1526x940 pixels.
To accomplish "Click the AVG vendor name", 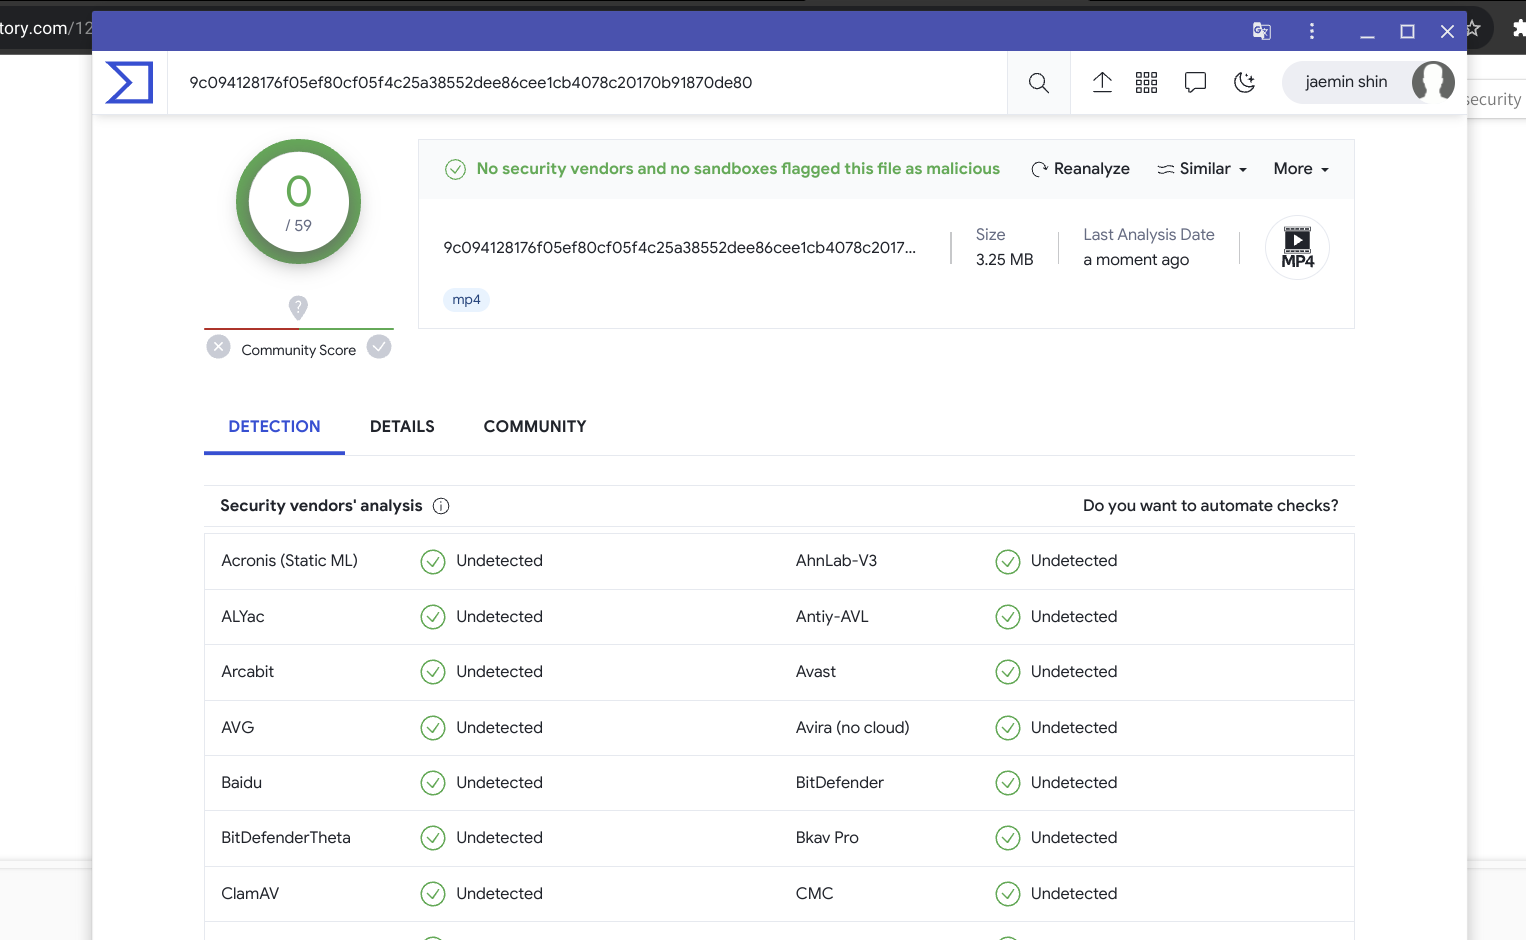I will [237, 728].
